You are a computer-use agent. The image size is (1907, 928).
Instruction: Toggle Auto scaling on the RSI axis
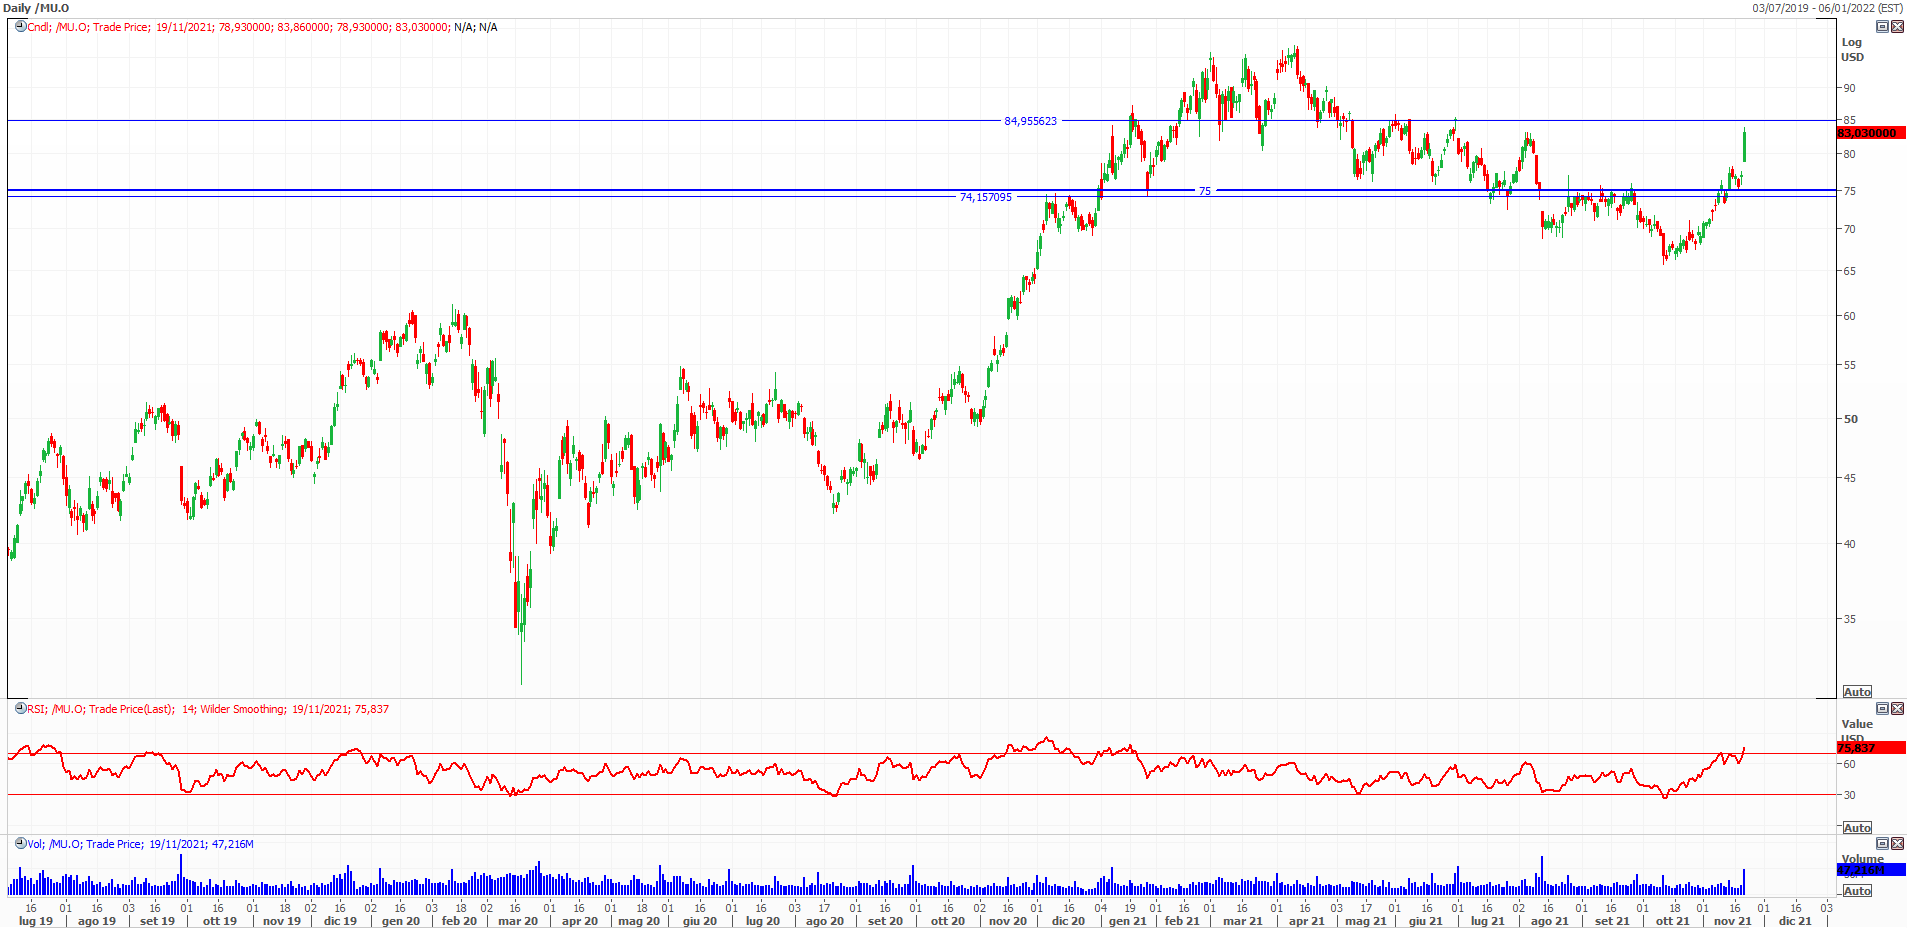coord(1857,828)
